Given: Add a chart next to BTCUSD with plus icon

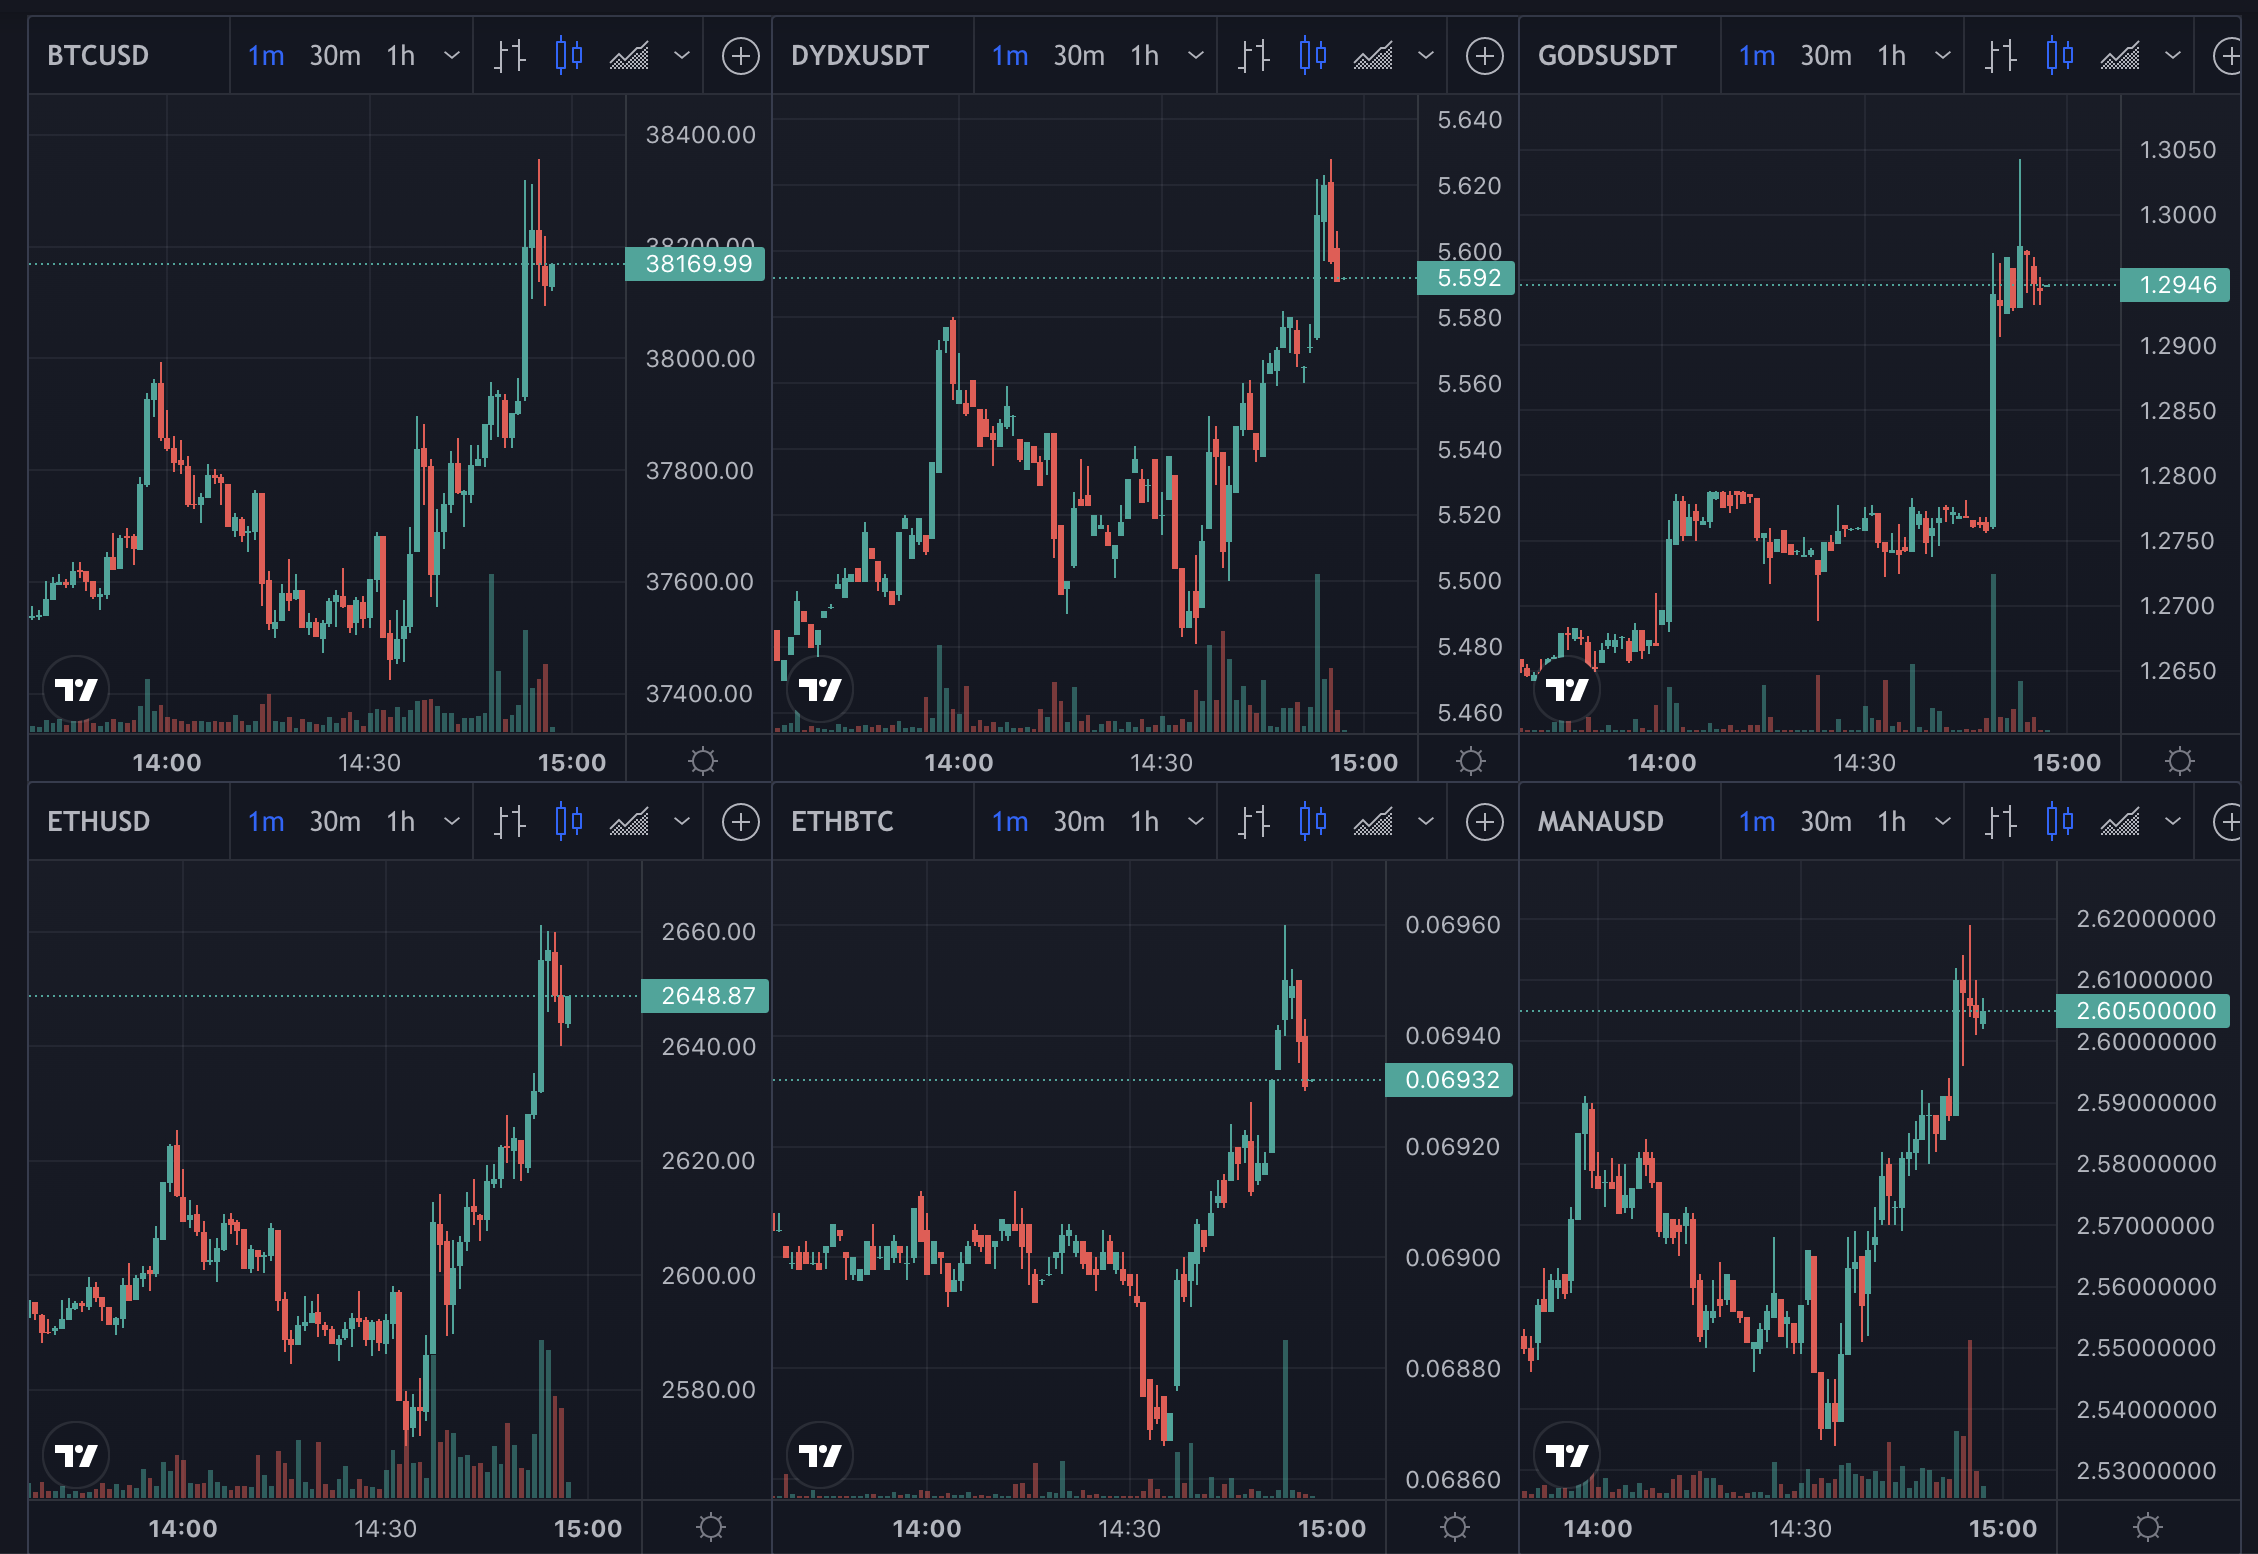Looking at the screenshot, I should click(x=740, y=56).
